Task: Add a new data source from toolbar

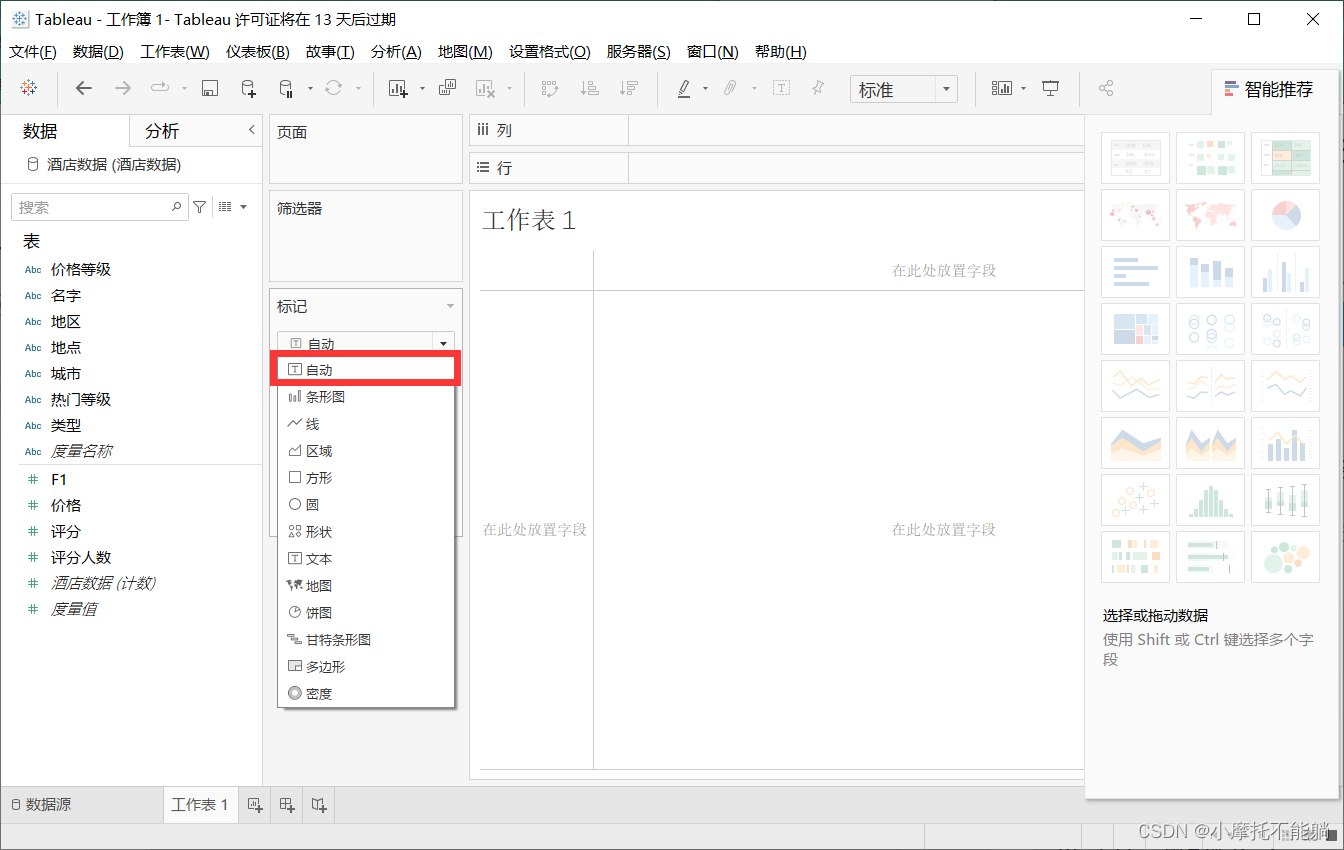Action: tap(248, 89)
